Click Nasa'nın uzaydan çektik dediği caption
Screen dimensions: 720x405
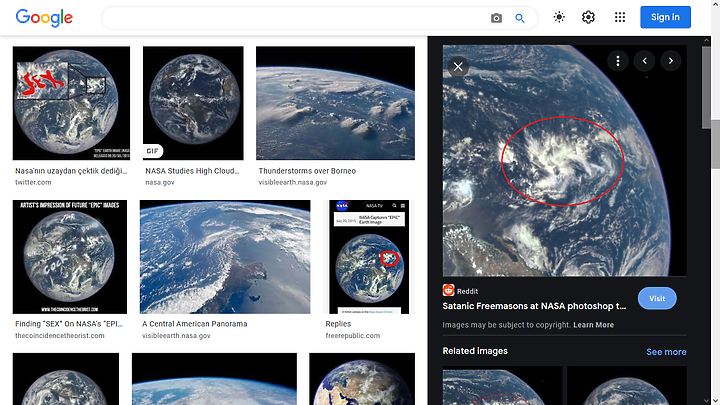point(71,171)
